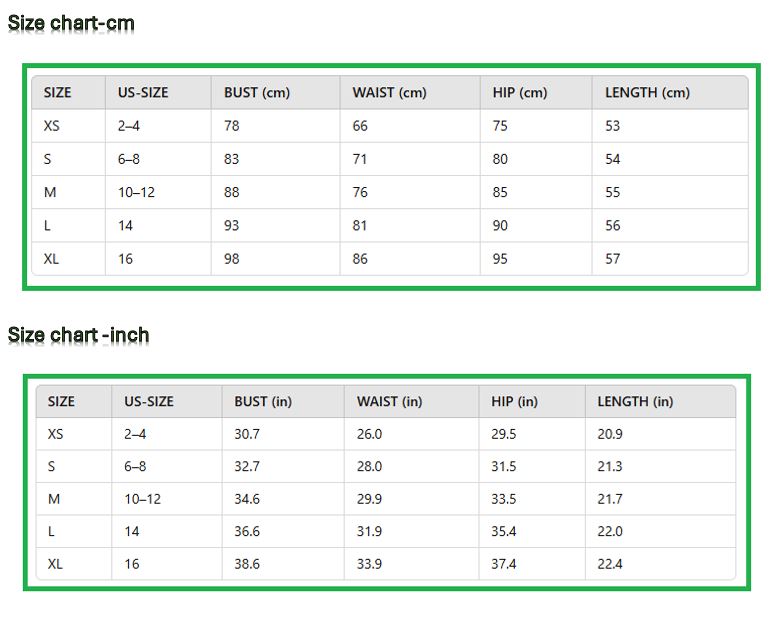Screen dimensions: 773x617
Task: Select the hip value 95 for XL
Action: 500,259
